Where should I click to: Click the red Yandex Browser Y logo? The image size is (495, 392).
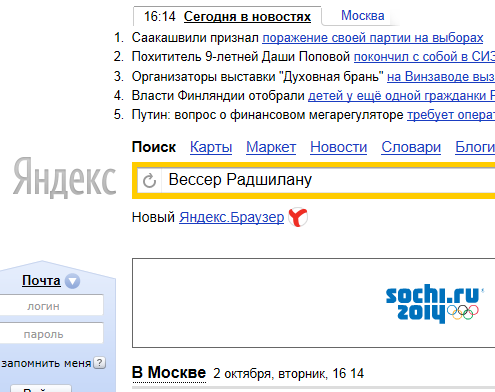click(x=298, y=217)
